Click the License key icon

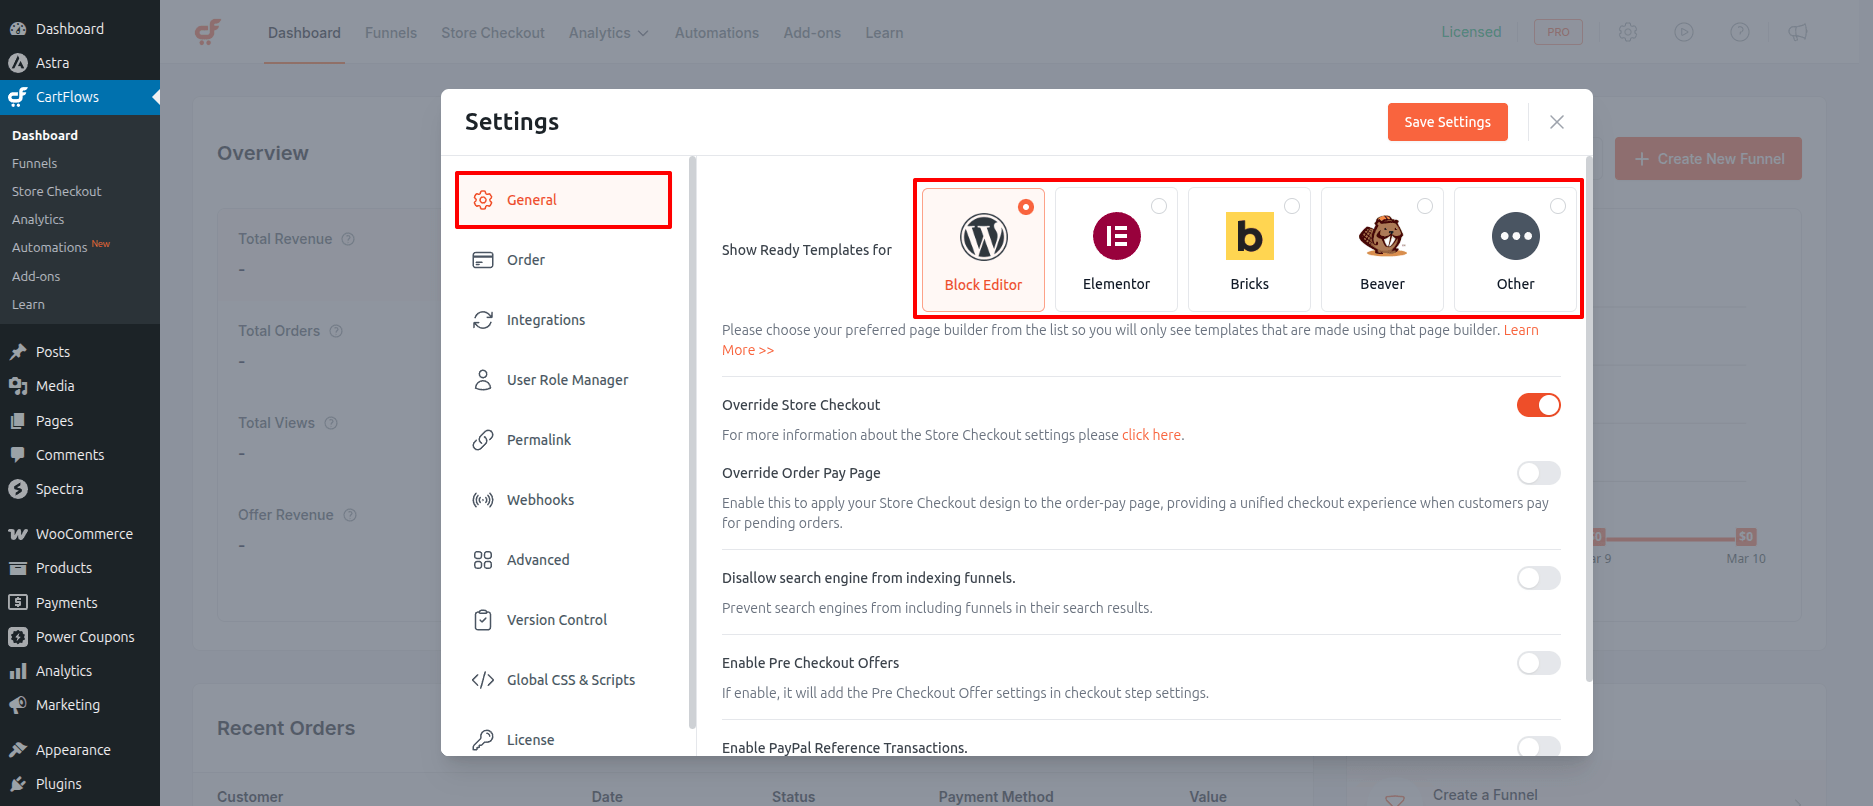pos(483,740)
